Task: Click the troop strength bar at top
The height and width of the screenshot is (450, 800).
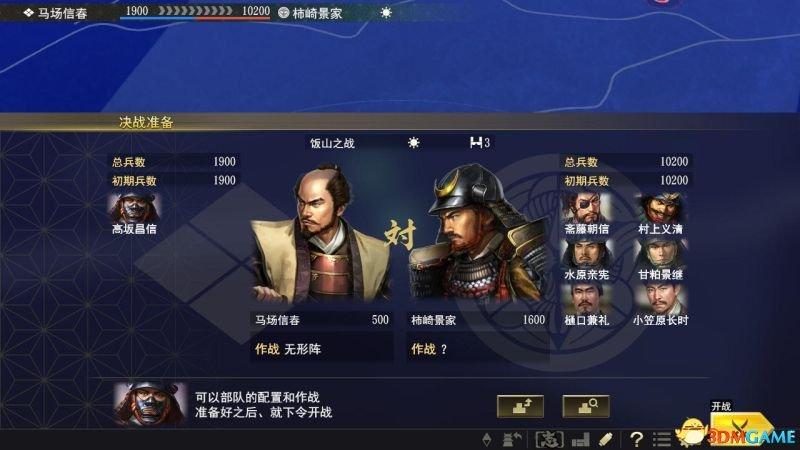Action: (195, 12)
